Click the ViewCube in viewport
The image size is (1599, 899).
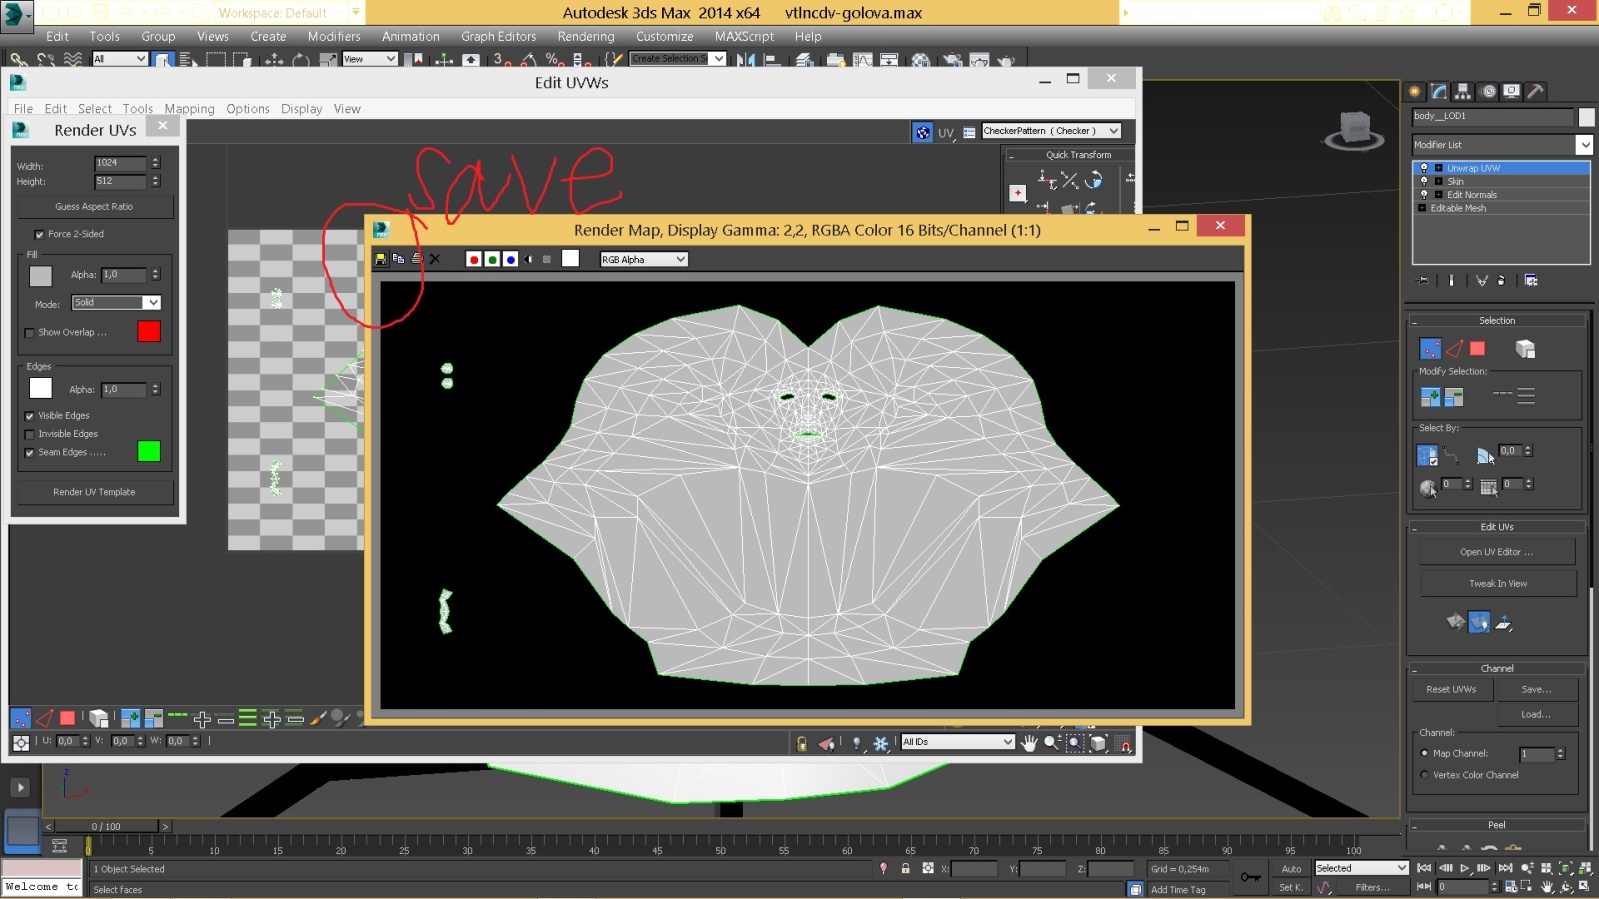click(1354, 130)
